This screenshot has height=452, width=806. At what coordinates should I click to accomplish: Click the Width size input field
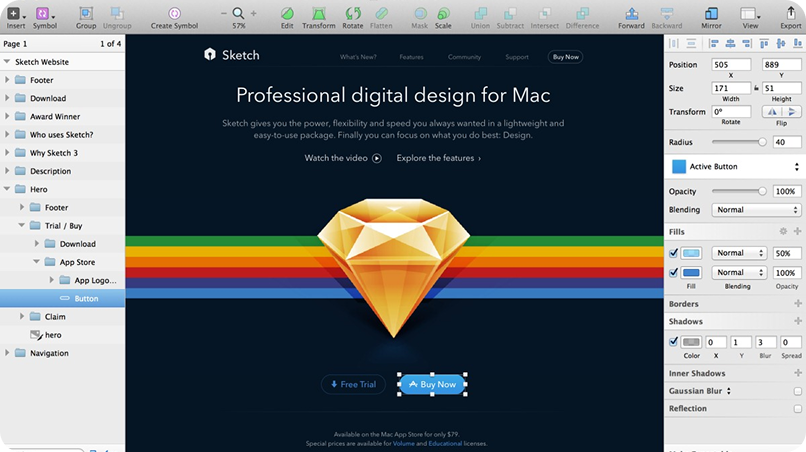click(x=732, y=88)
